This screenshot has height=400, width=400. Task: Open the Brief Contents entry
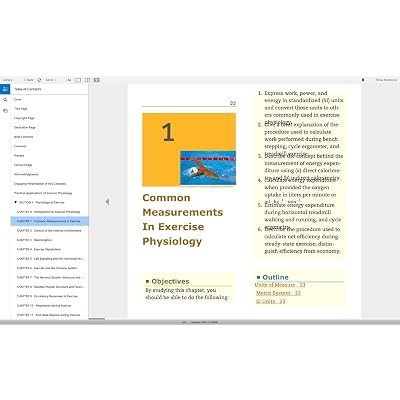click(23, 137)
